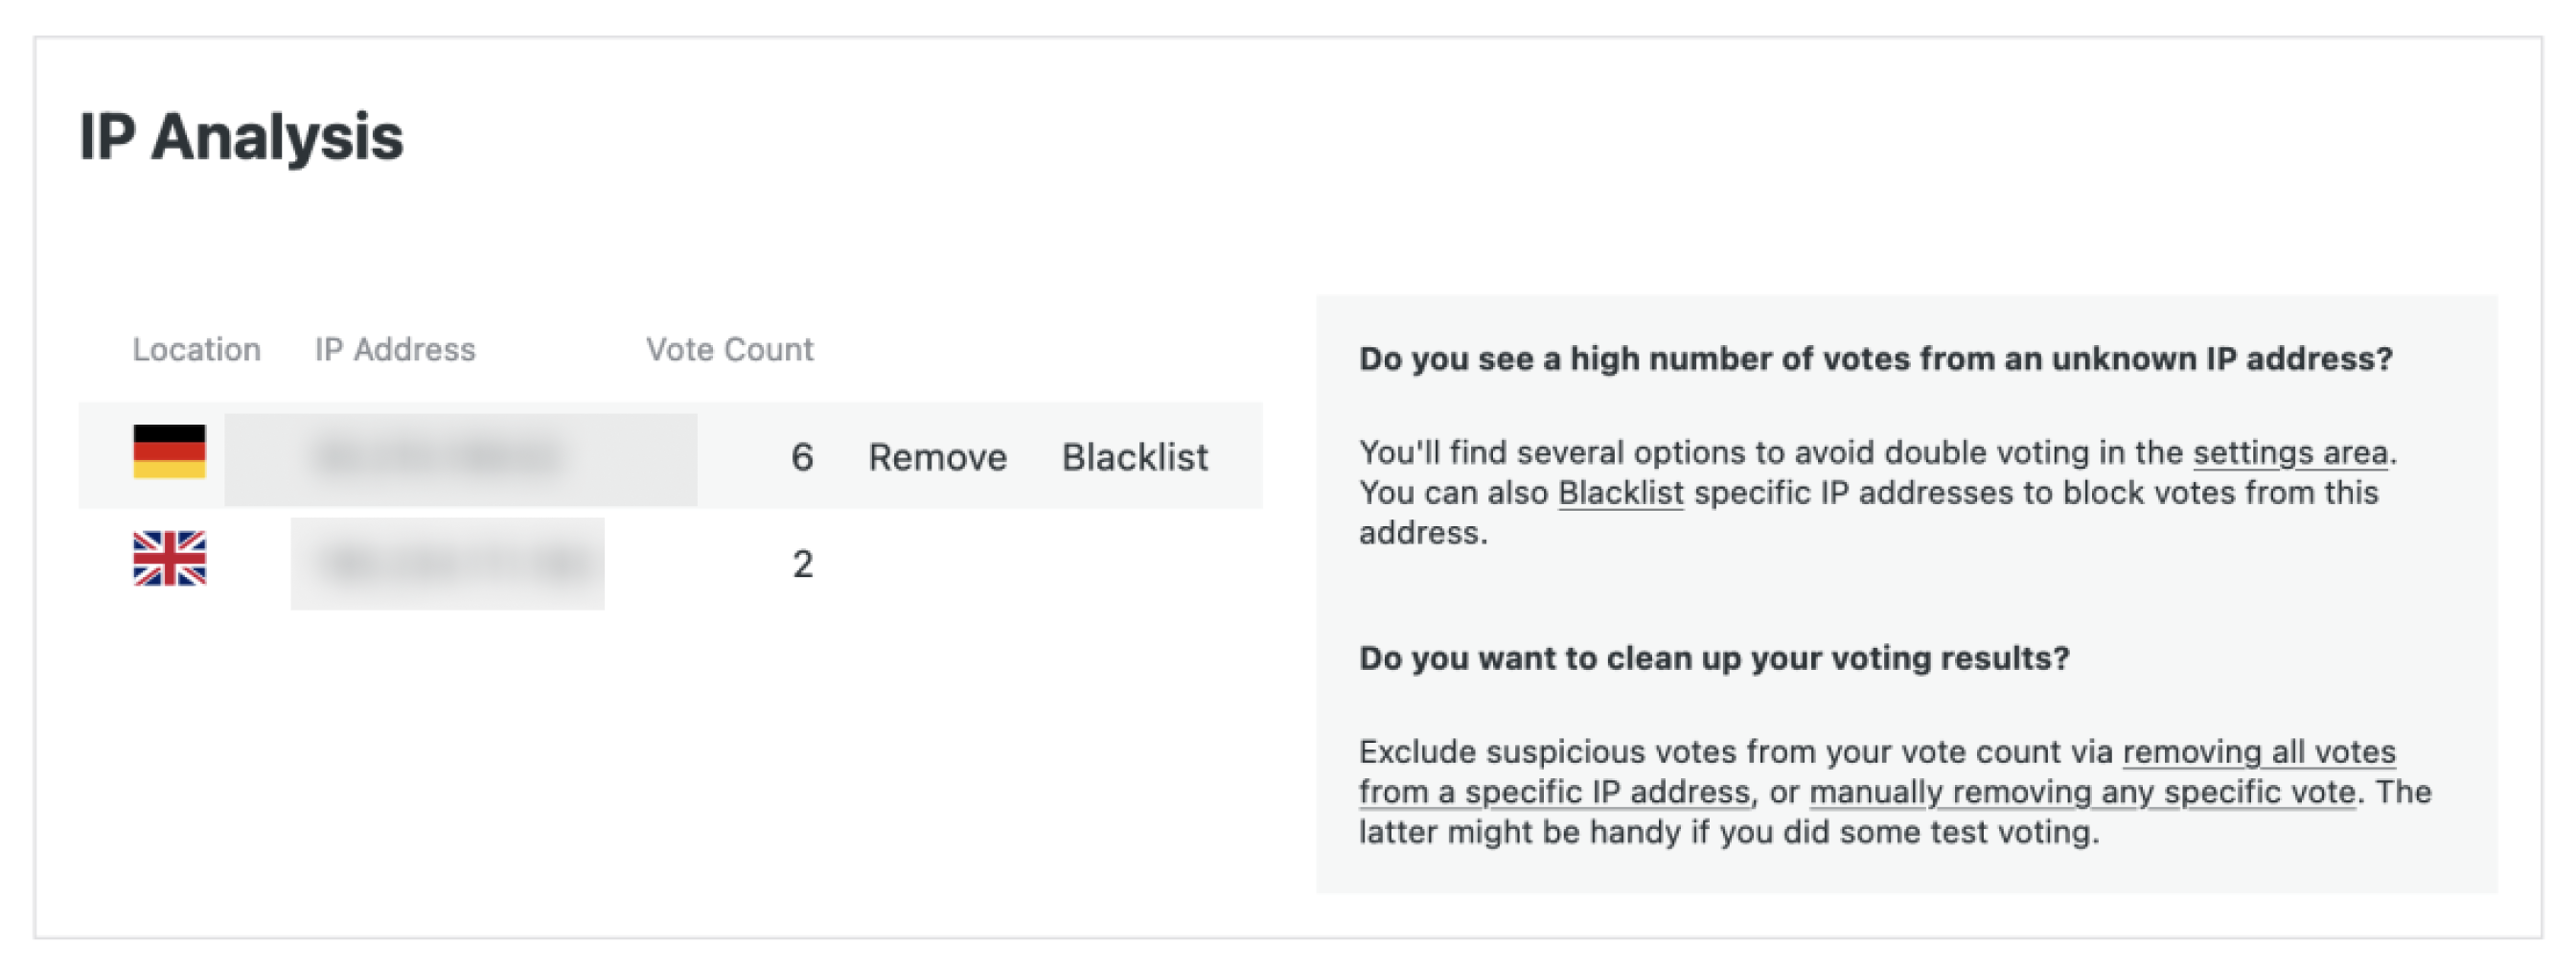Image resolution: width=2576 pixels, height=970 pixels.
Task: Click the vote count value 2
Action: (x=802, y=564)
